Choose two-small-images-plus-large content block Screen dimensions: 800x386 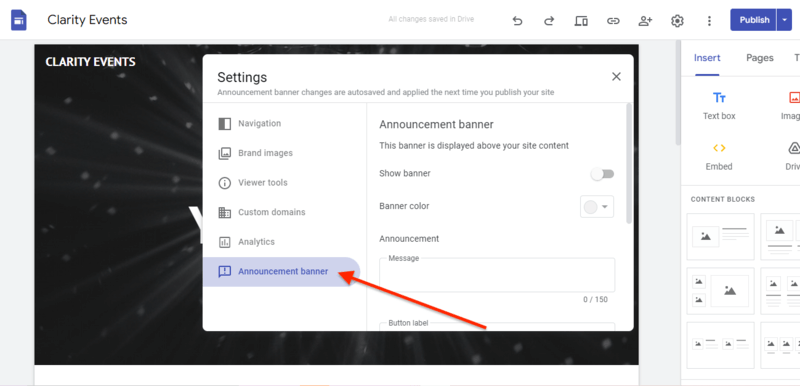720,291
